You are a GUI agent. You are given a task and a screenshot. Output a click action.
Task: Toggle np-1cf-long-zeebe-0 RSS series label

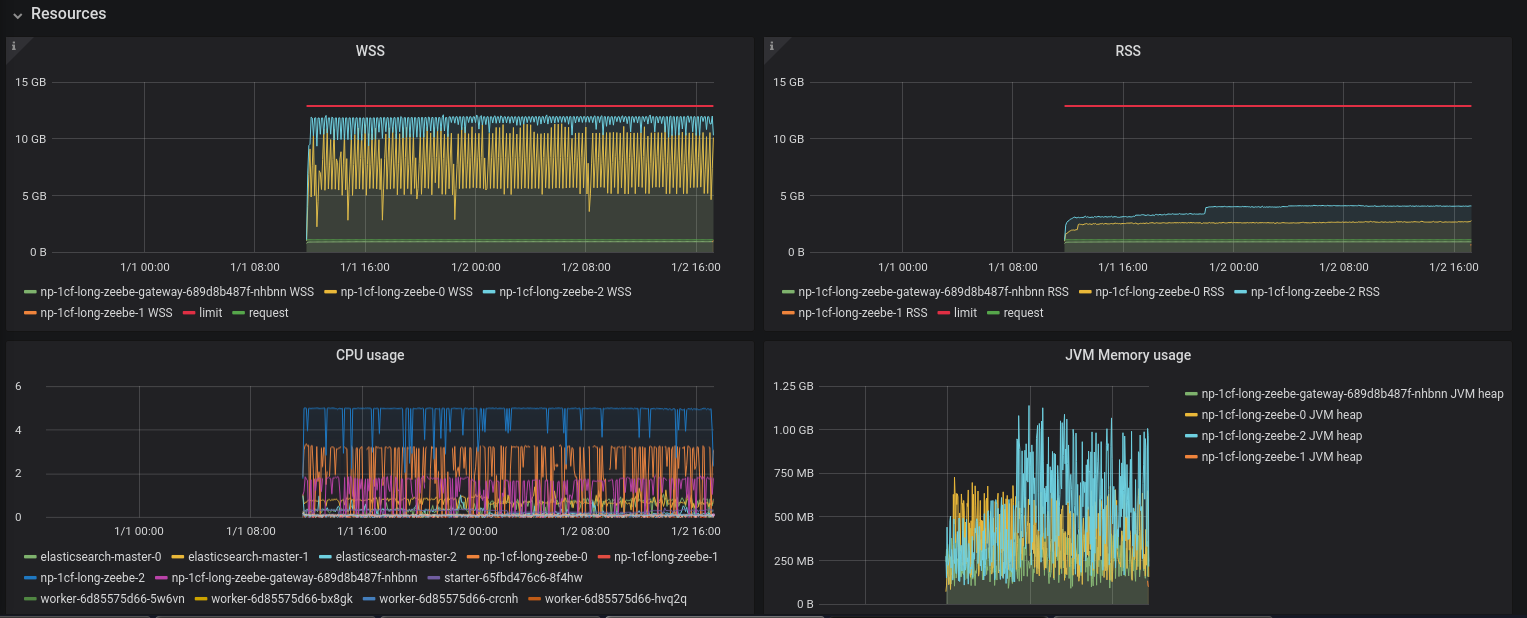coord(1160,292)
